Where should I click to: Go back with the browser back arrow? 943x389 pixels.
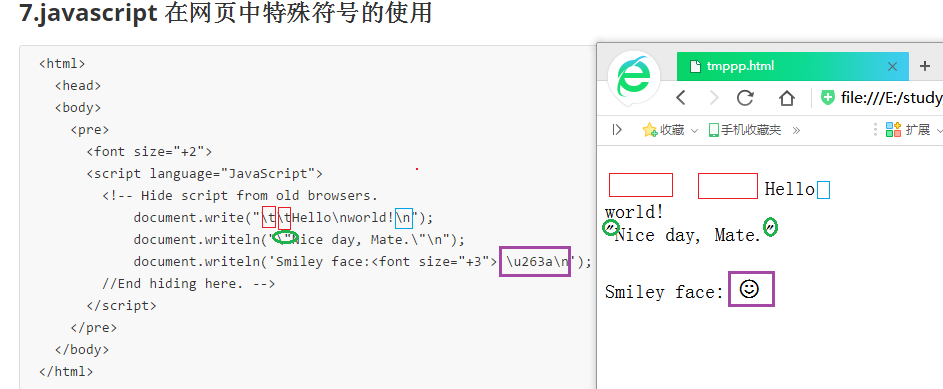click(681, 97)
